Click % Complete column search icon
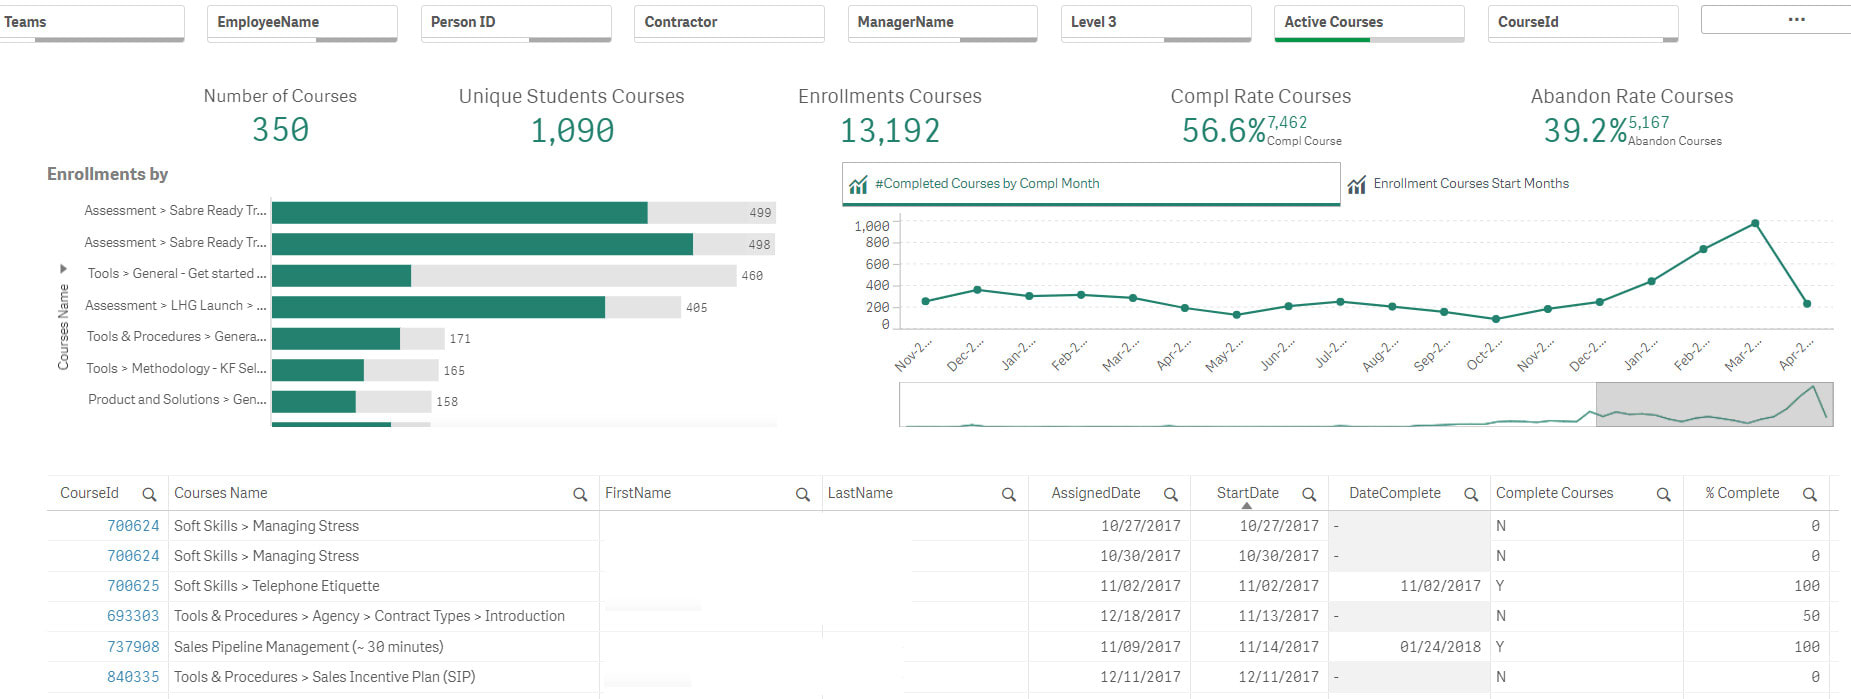This screenshot has height=699, width=1851. coord(1809,494)
